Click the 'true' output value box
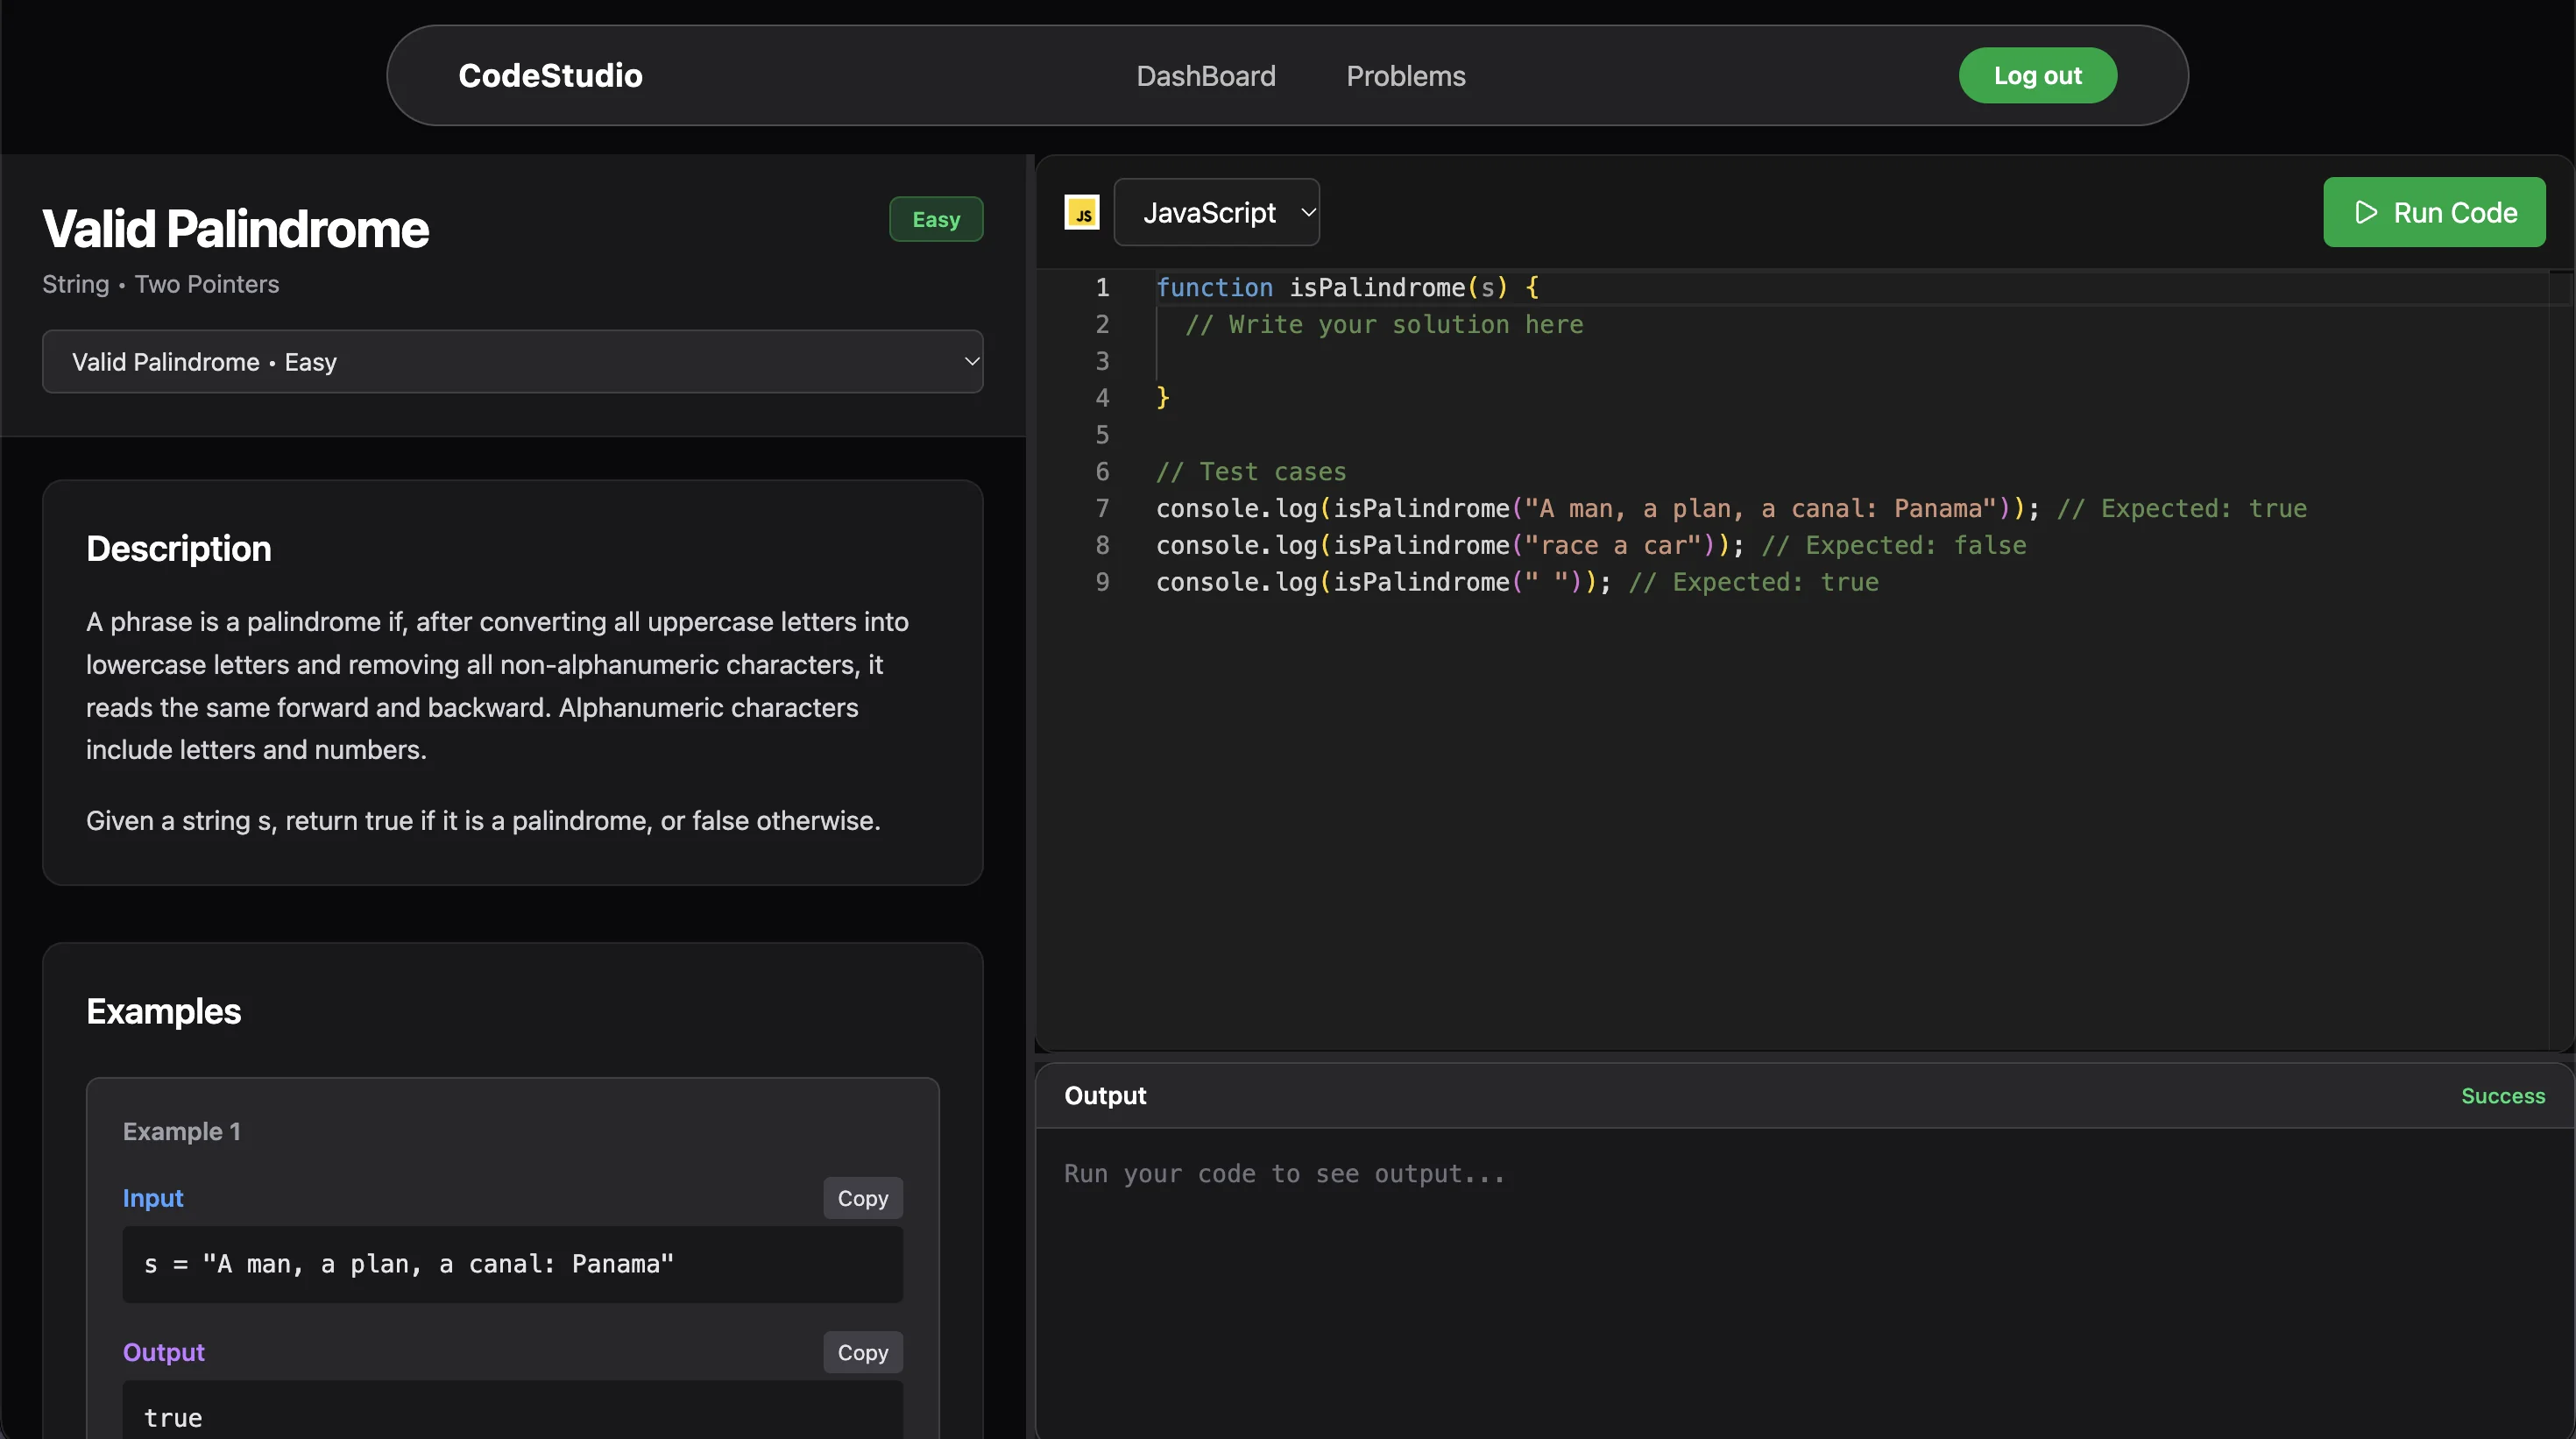The width and height of the screenshot is (2576, 1439). tap(512, 1410)
